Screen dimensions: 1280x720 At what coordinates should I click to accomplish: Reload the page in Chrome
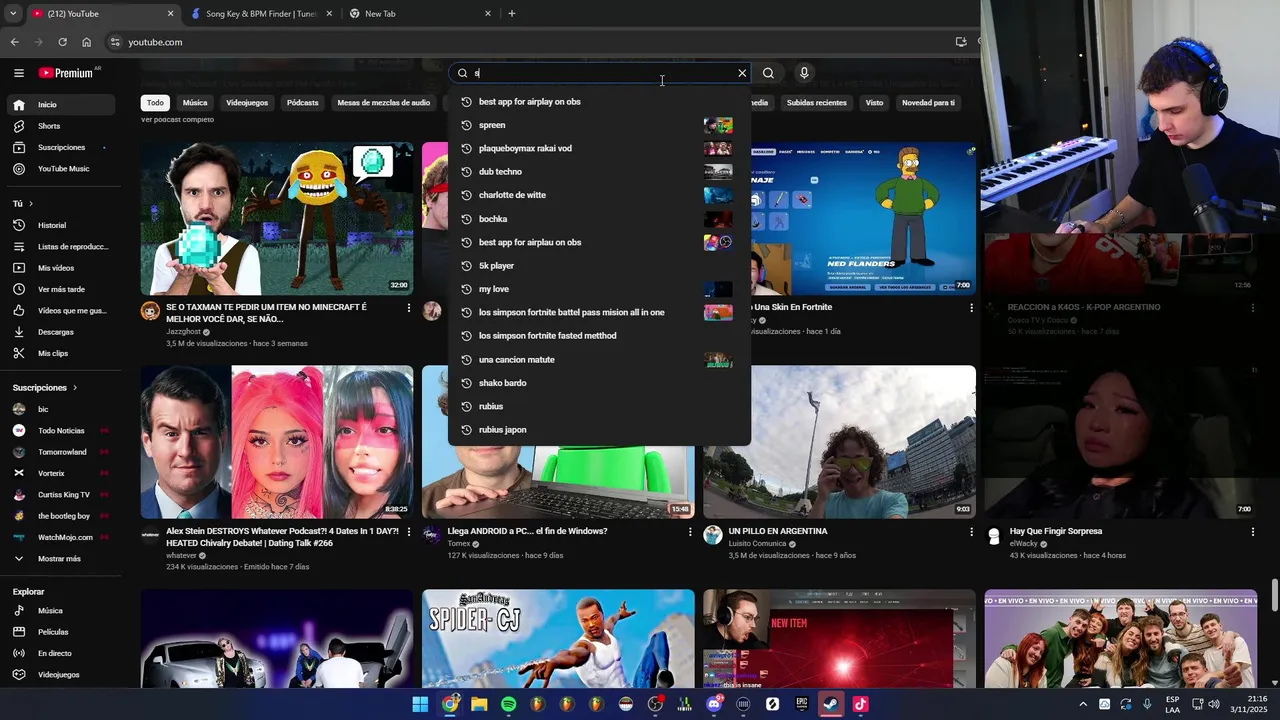click(62, 42)
